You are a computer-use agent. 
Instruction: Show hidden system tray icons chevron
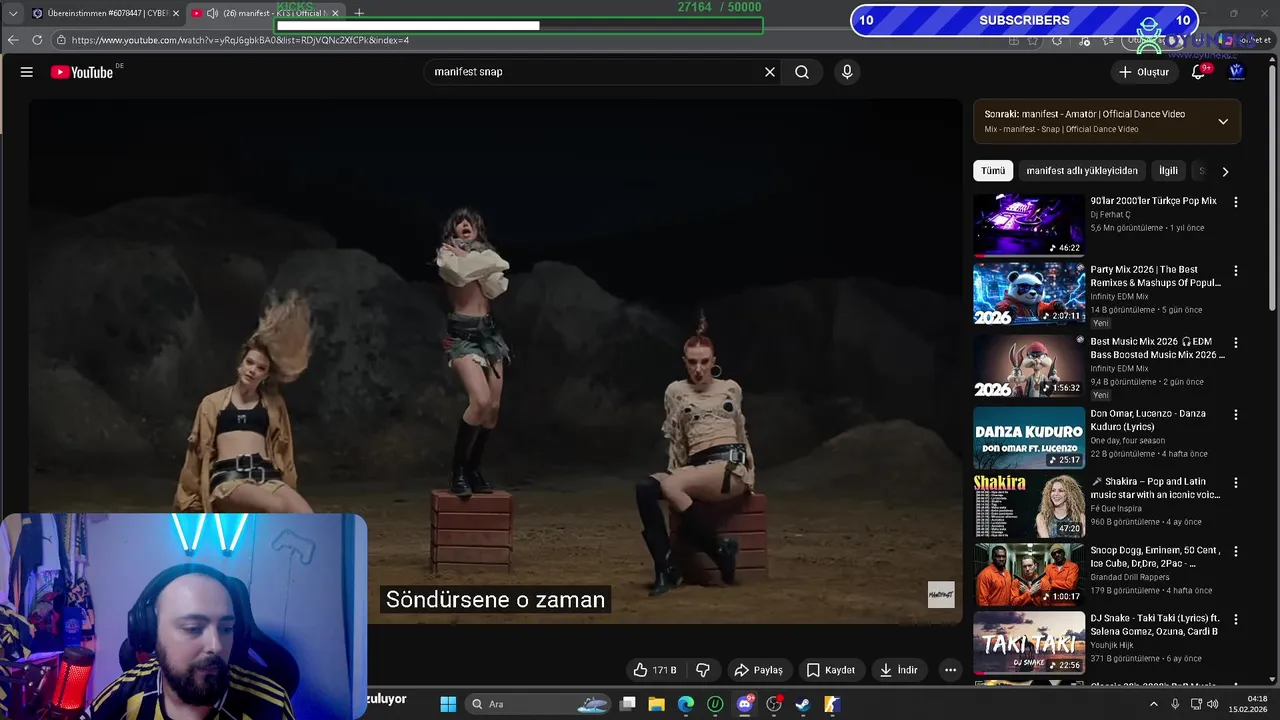point(1153,704)
